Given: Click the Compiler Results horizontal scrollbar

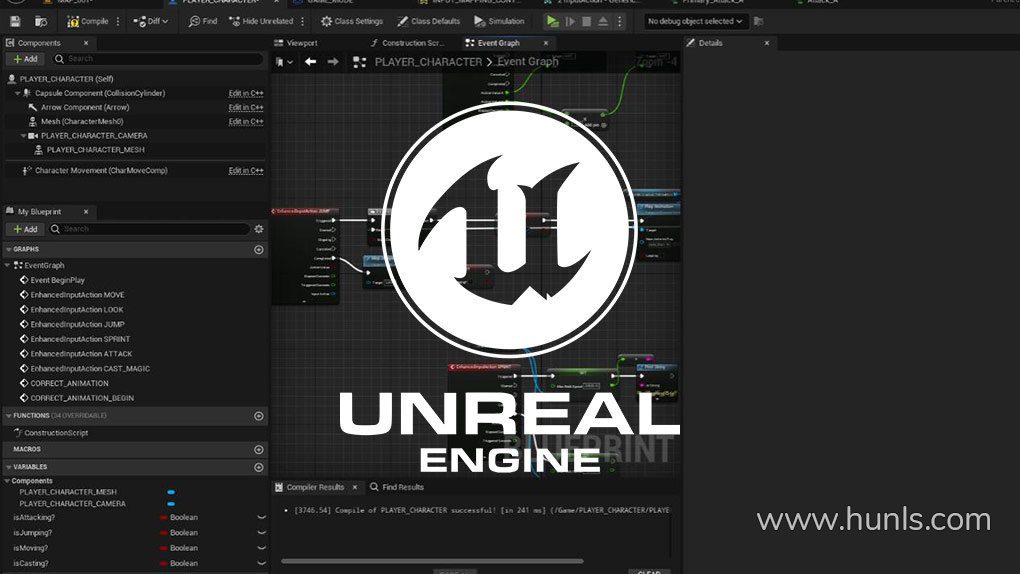Looking at the screenshot, I should click(x=432, y=561).
